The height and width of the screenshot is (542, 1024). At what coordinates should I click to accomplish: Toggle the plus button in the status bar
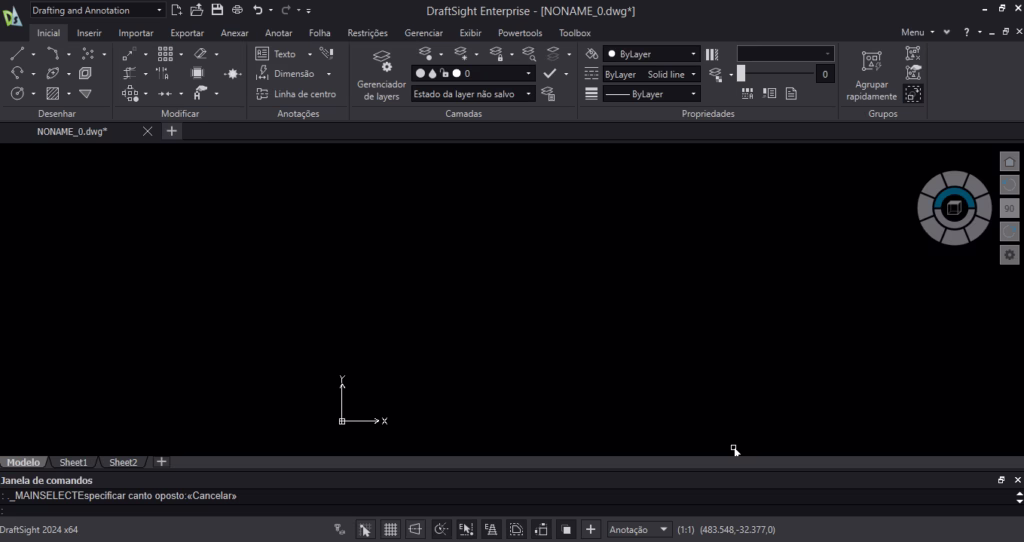click(x=590, y=530)
